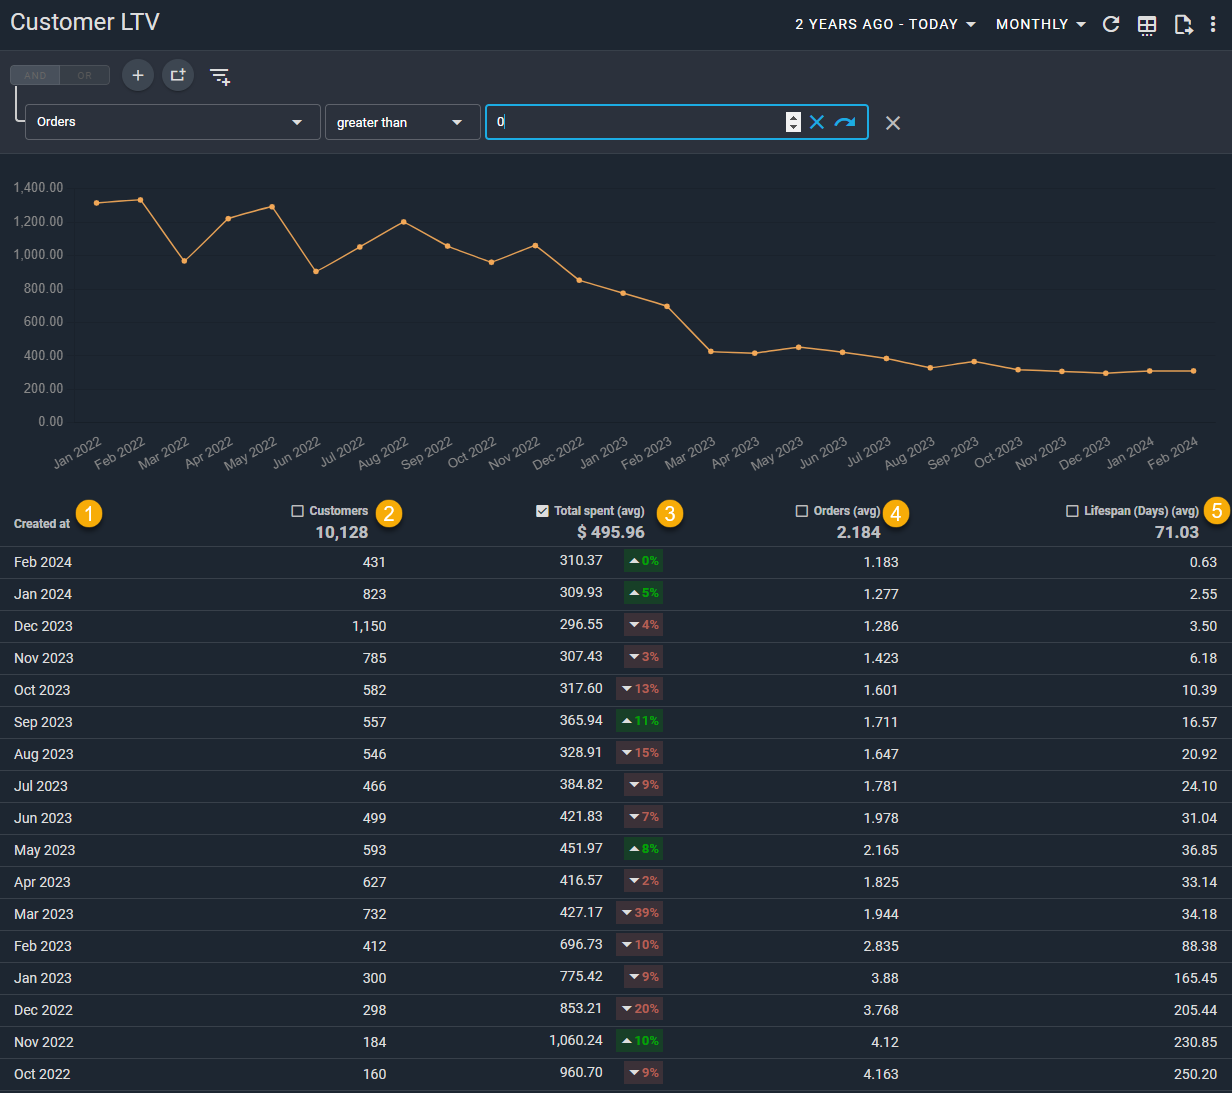Open the greater than operator dropdown
The image size is (1232, 1093).
[402, 122]
